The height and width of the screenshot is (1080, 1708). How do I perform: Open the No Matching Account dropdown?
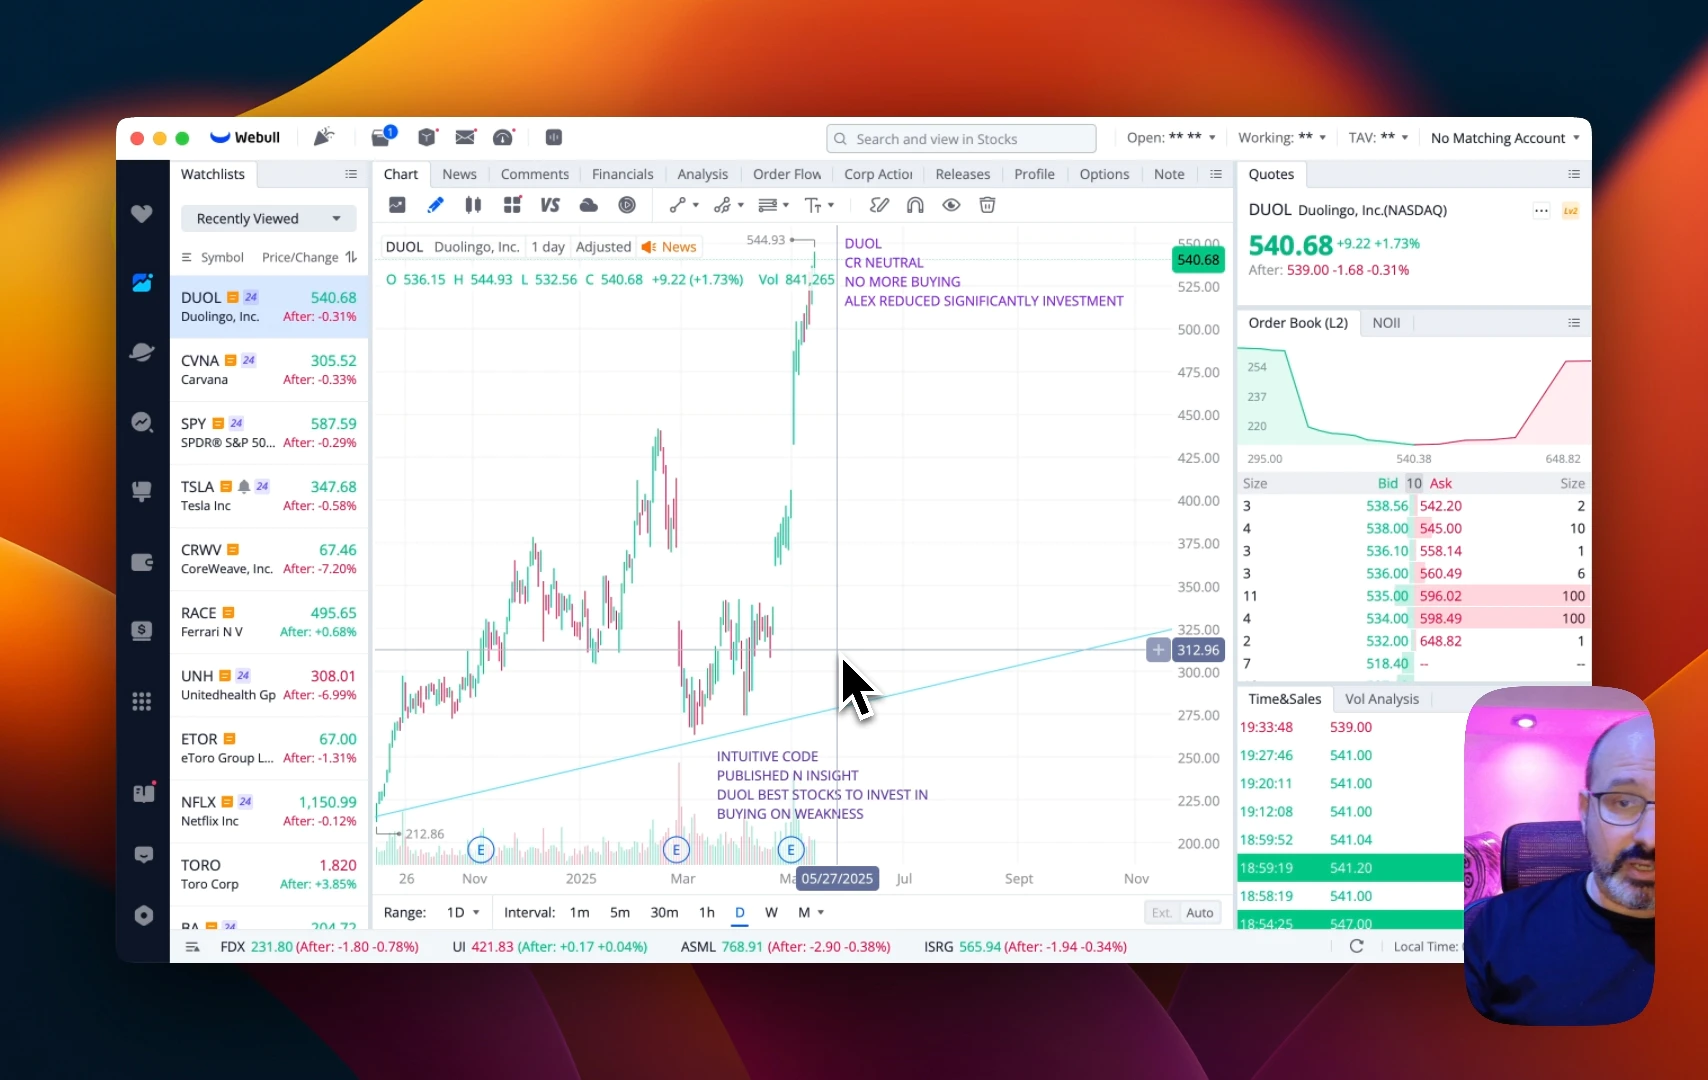1505,138
